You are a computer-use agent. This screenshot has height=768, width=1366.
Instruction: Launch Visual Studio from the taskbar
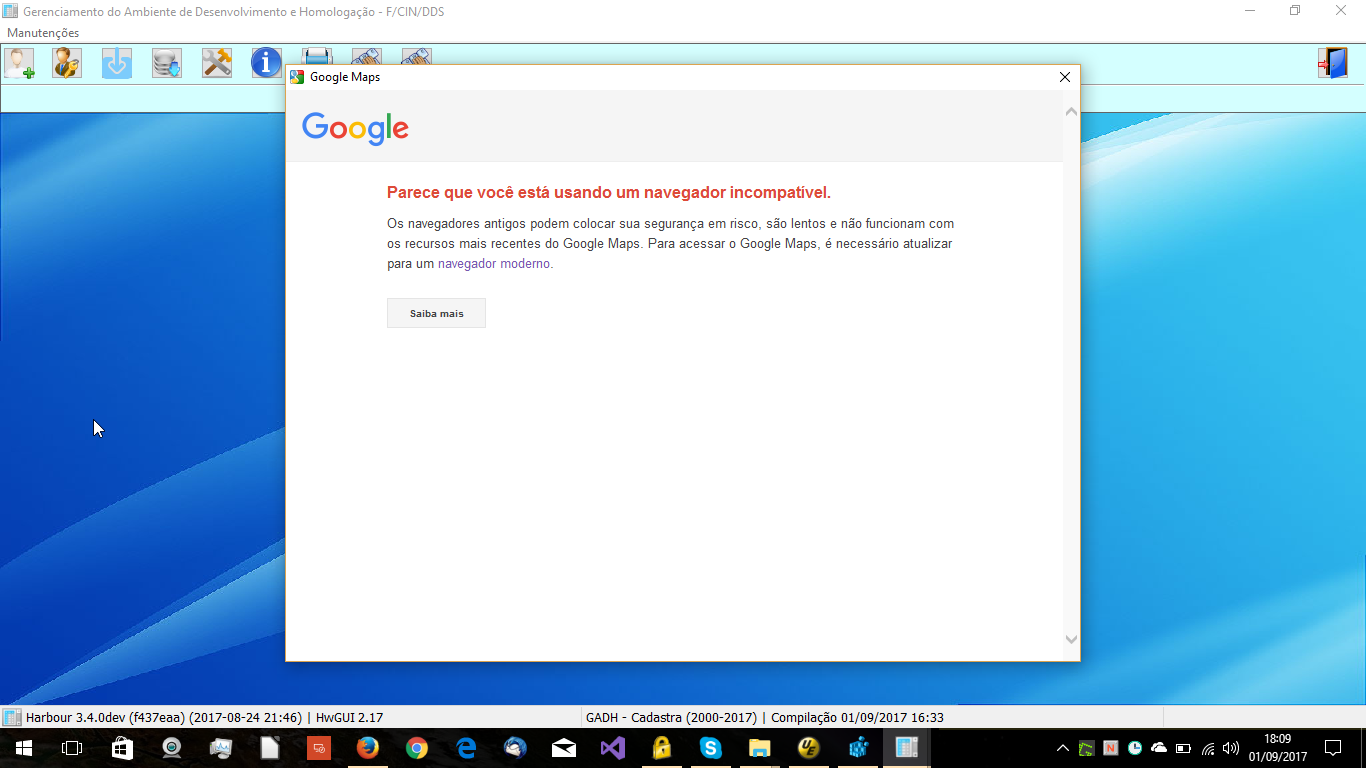click(x=613, y=748)
